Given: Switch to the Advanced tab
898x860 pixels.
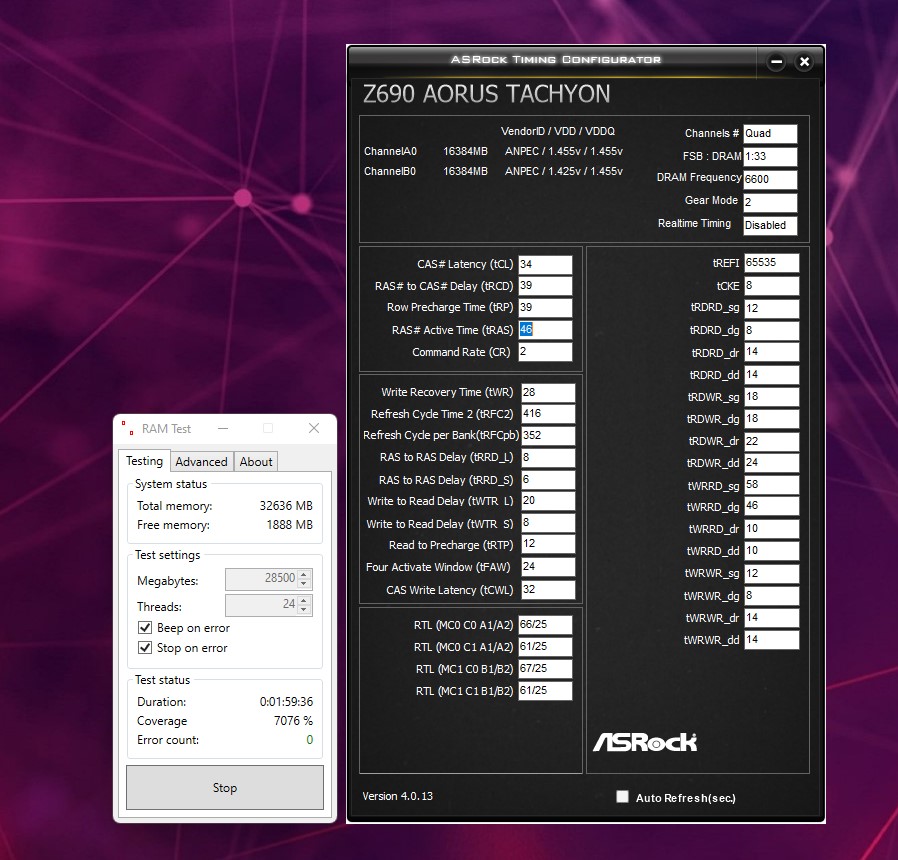Looking at the screenshot, I should (201, 461).
